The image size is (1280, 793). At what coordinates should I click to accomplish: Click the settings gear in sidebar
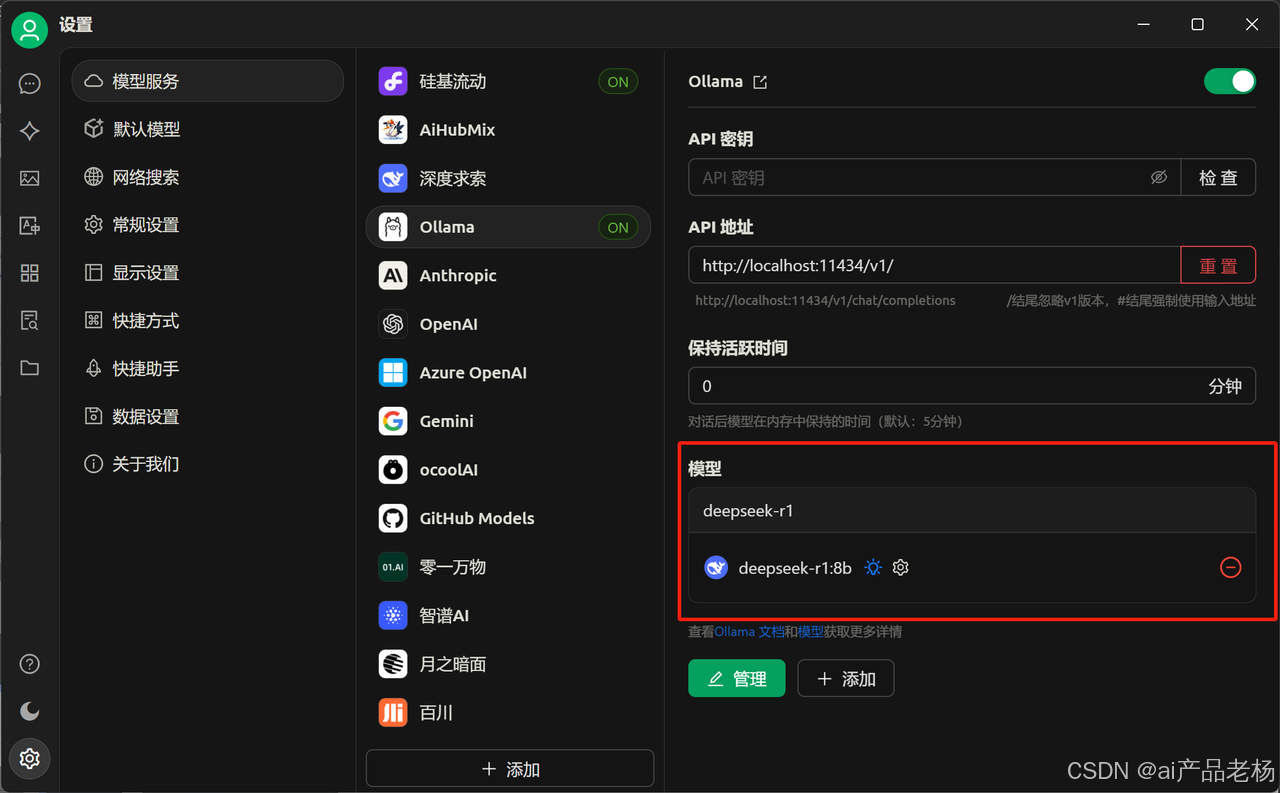click(30, 759)
